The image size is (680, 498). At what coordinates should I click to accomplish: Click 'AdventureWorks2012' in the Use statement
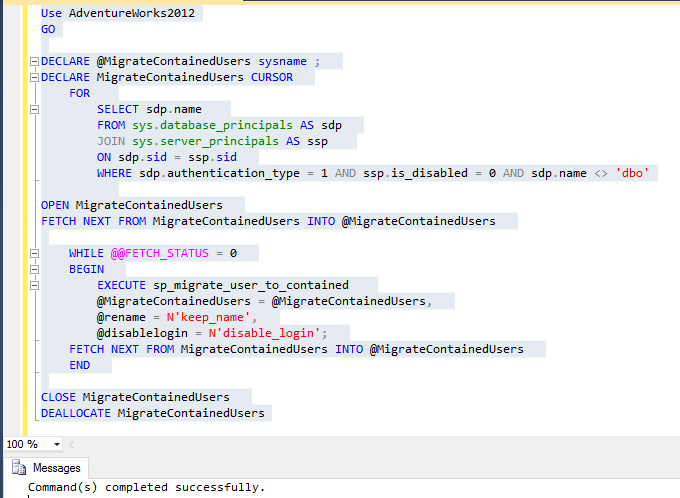tap(132, 13)
